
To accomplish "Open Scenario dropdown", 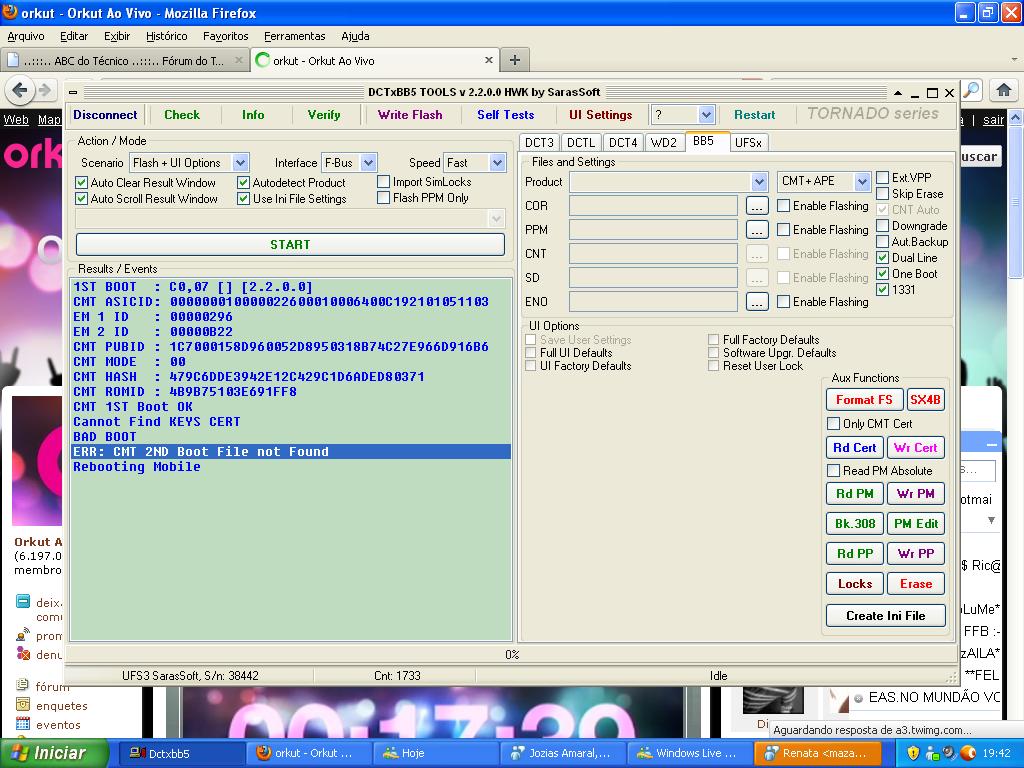I will click(x=240, y=163).
